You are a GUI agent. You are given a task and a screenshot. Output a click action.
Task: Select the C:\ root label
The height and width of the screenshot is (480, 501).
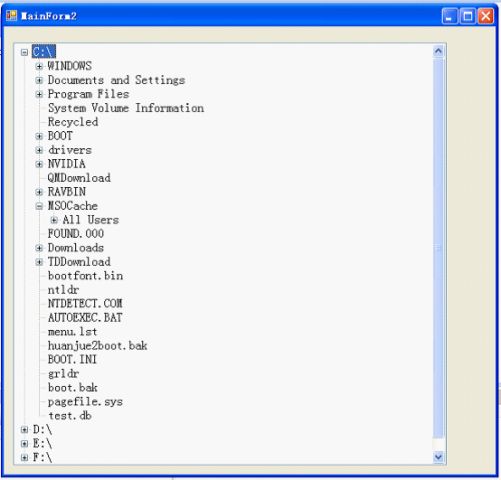44,52
